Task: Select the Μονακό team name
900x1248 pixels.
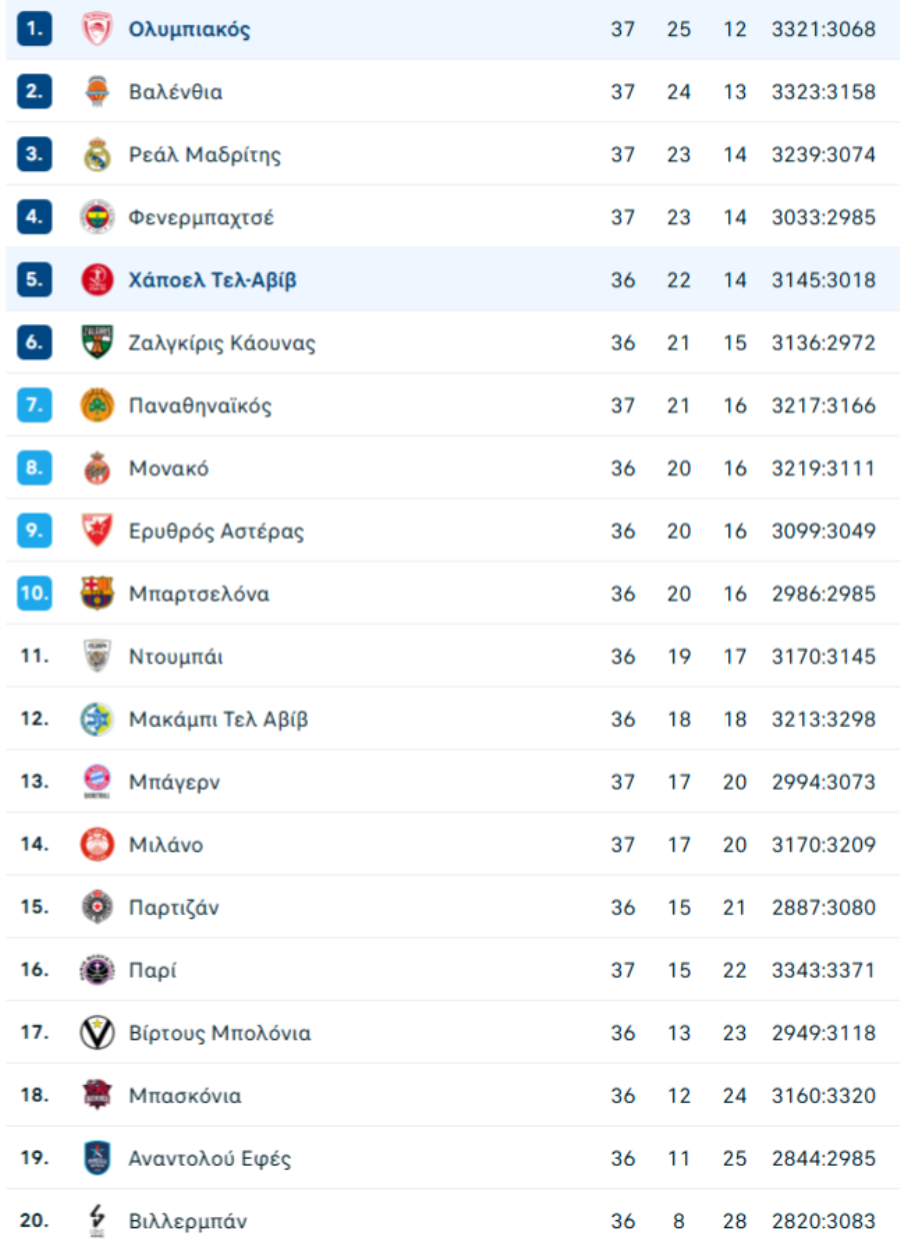Action: pos(168,468)
